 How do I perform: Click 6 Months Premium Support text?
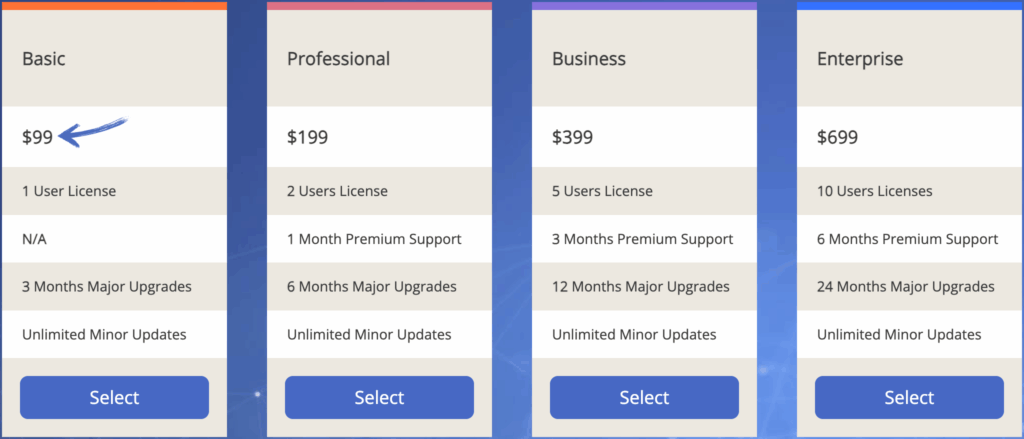pyautogui.click(x=907, y=239)
